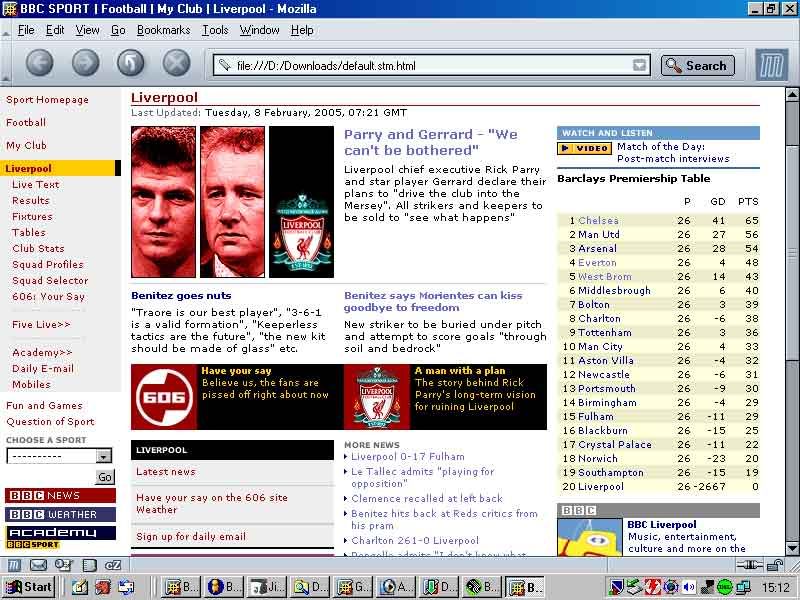Click the BBC NEWS banner

(60, 495)
